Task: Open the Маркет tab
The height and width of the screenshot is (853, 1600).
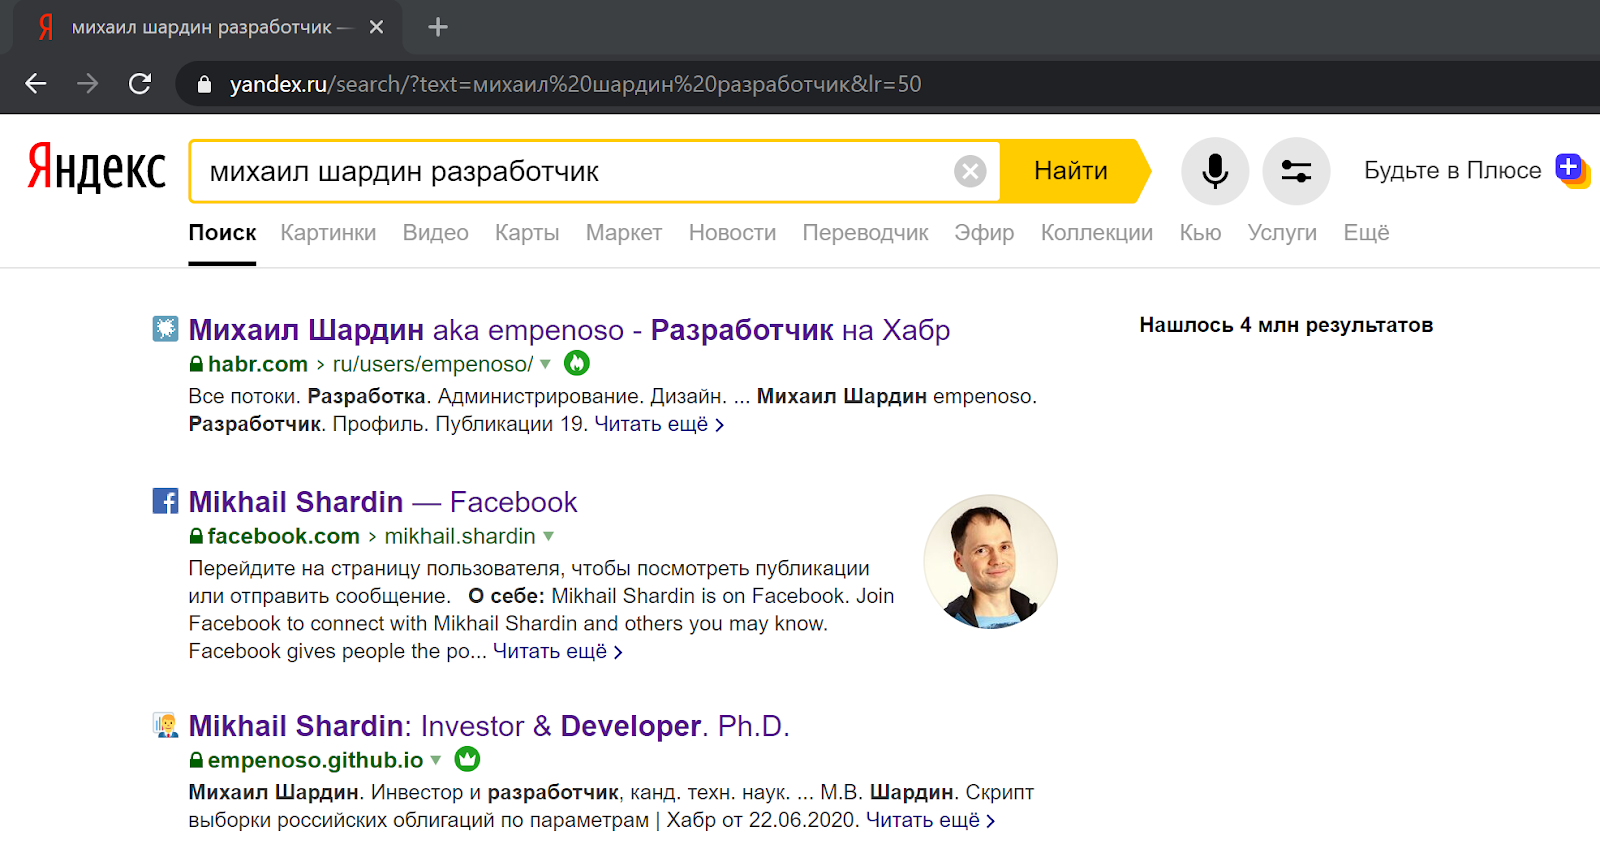Action: pyautogui.click(x=624, y=232)
